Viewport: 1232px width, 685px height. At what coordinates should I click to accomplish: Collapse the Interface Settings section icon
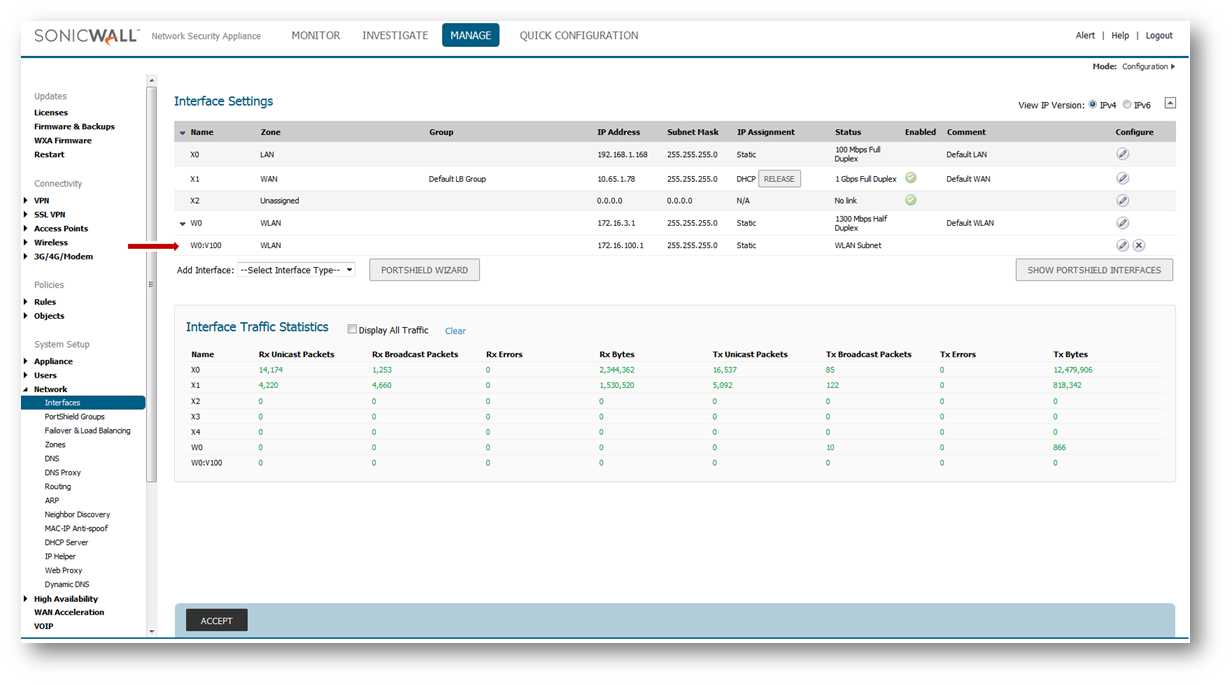[x=1170, y=103]
